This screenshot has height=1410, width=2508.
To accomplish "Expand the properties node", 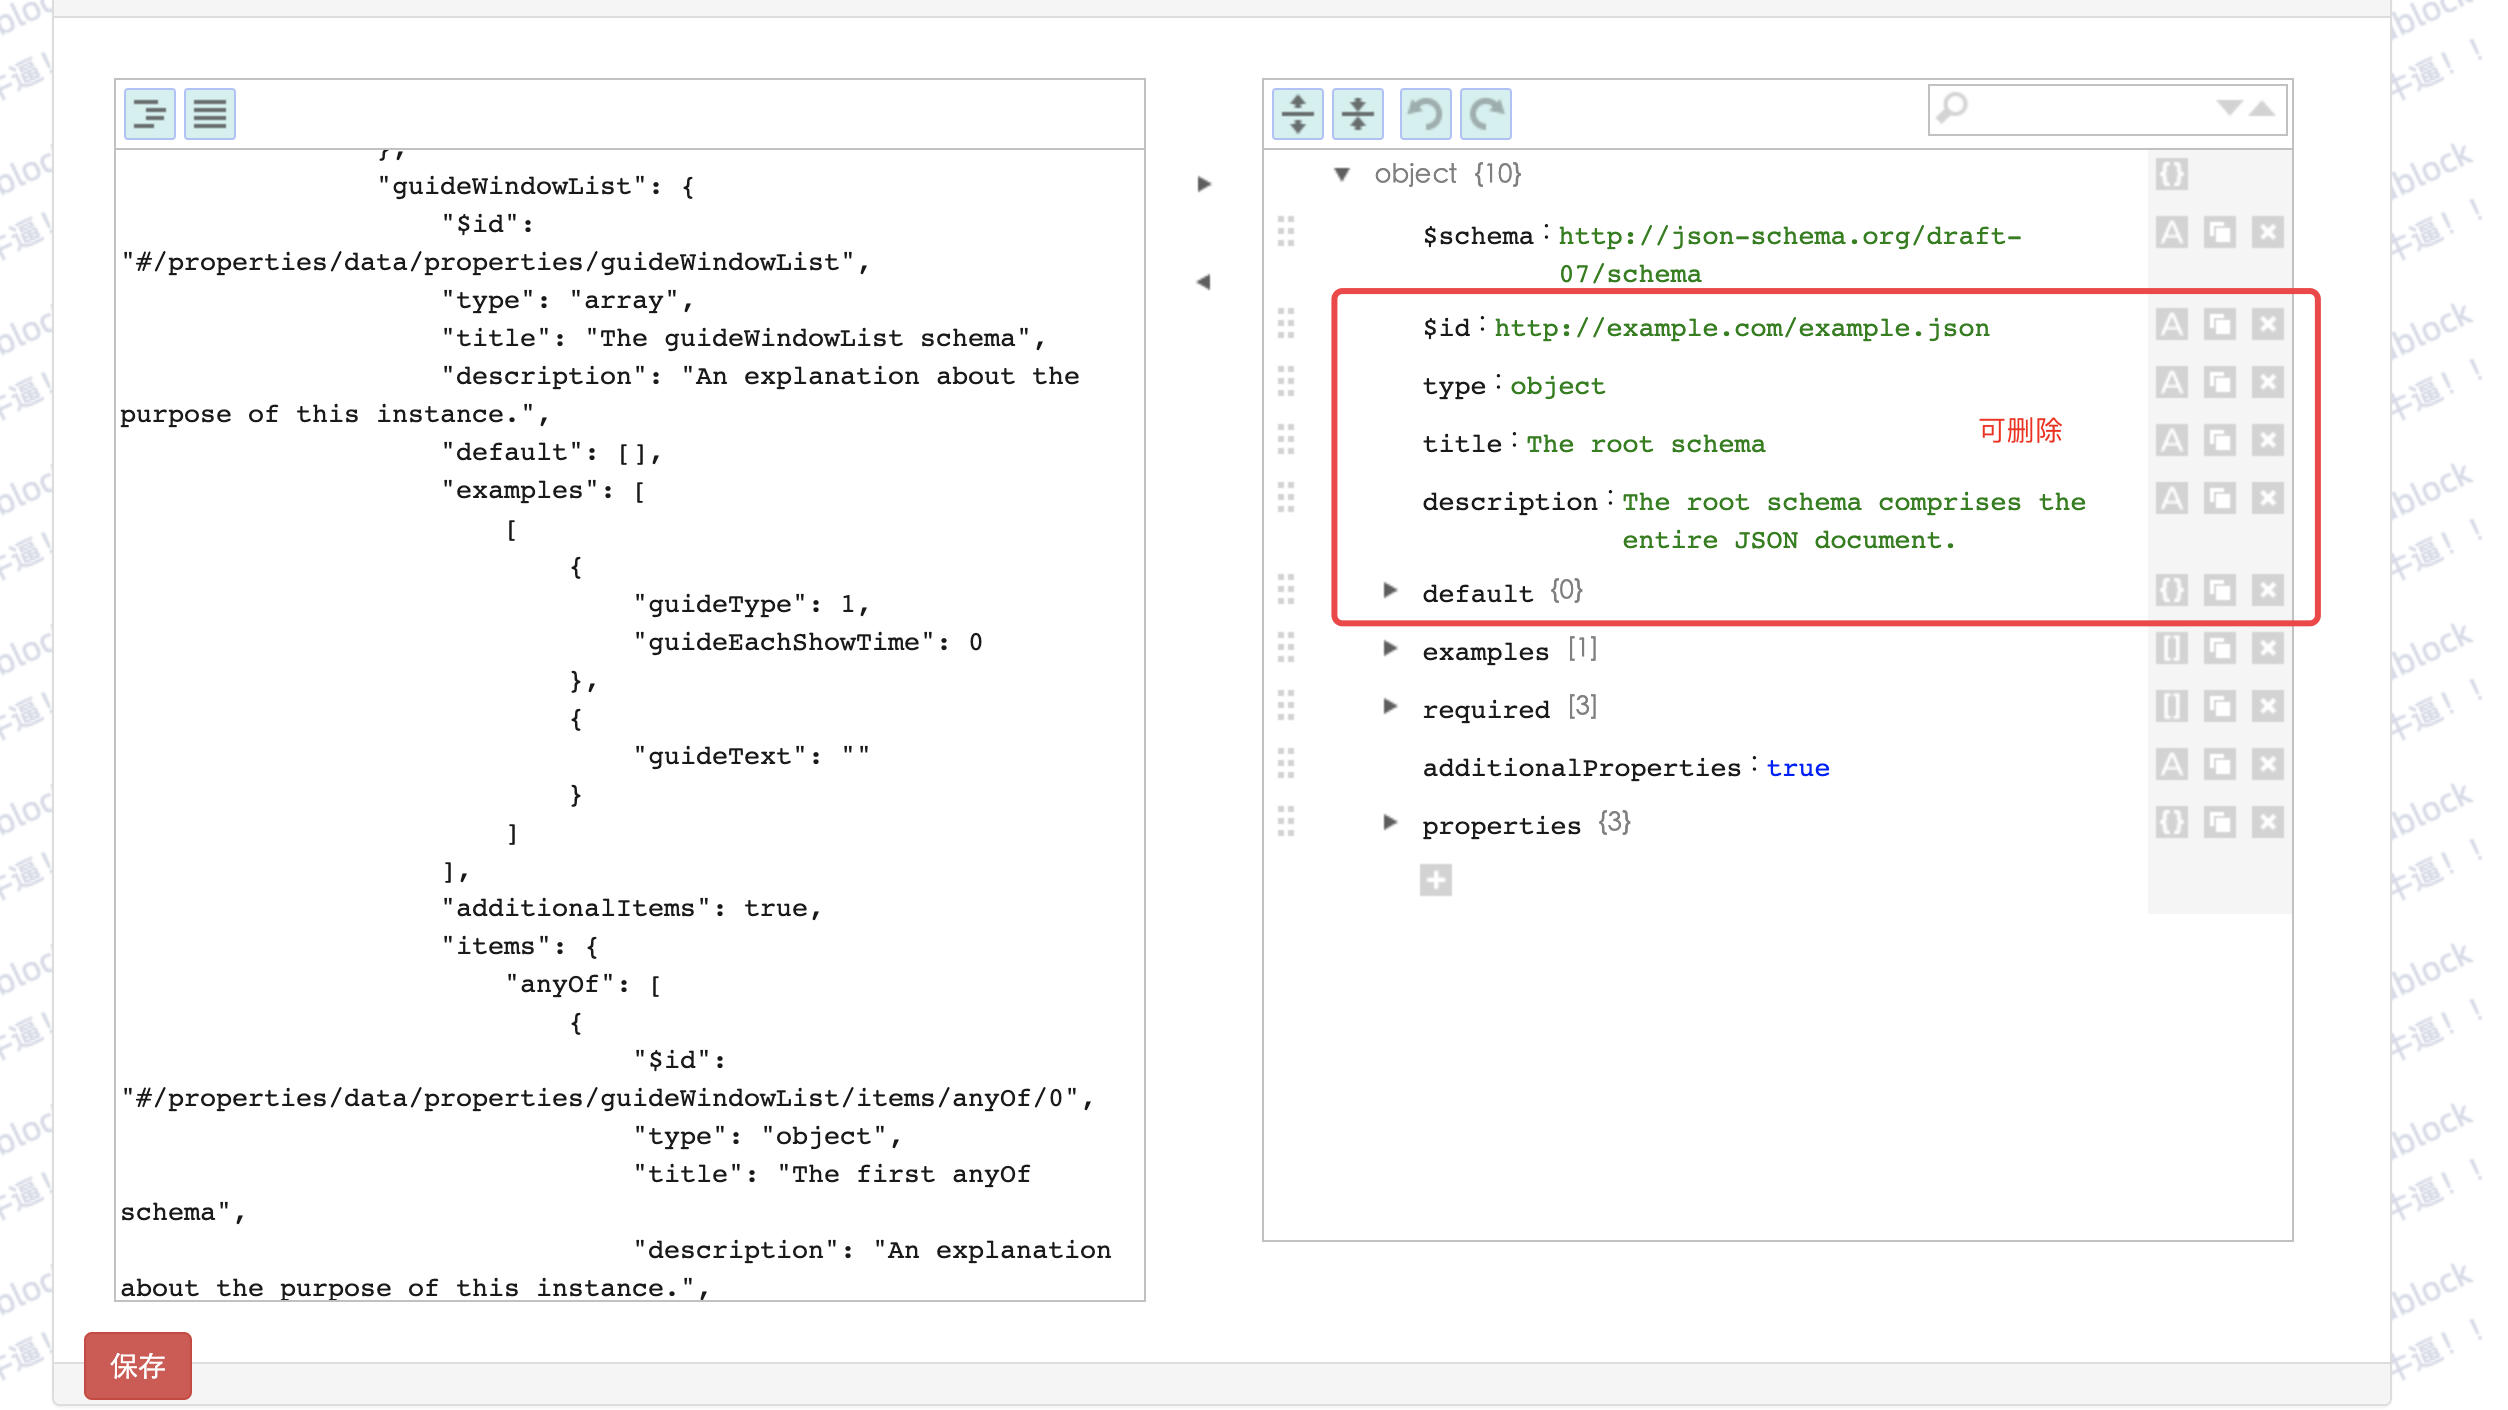I will click(1389, 823).
